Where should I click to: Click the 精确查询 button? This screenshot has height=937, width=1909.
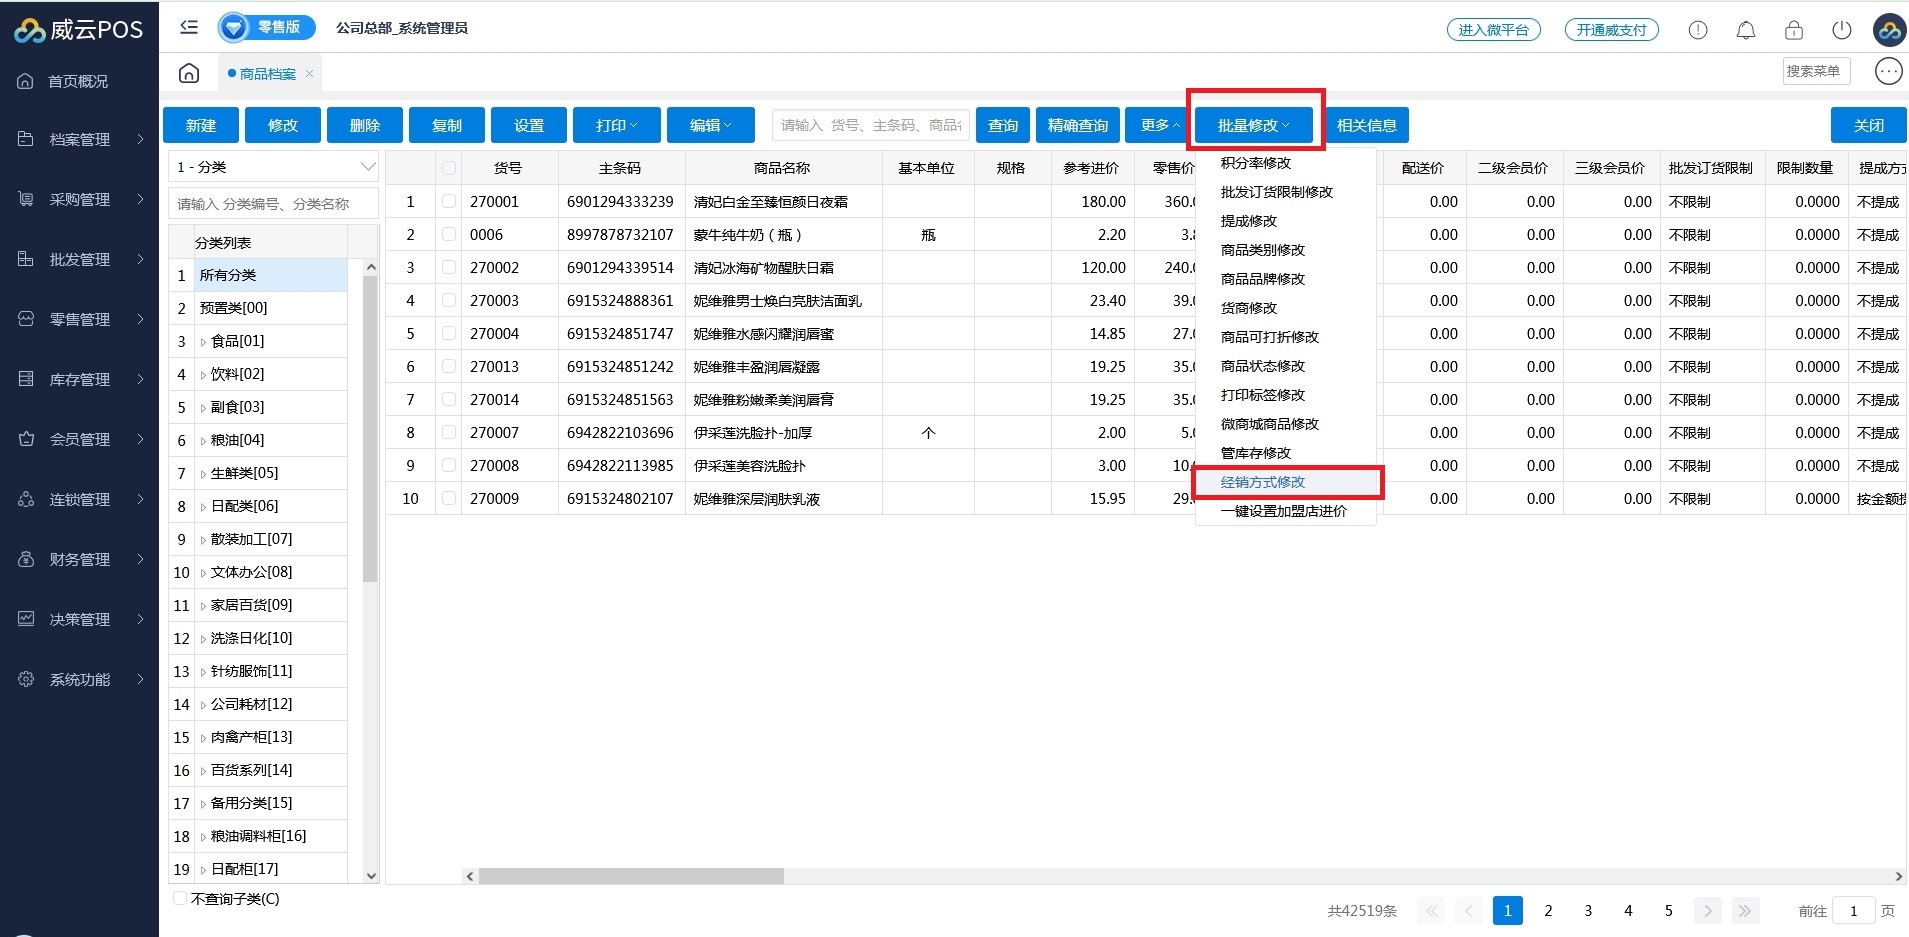coord(1077,125)
